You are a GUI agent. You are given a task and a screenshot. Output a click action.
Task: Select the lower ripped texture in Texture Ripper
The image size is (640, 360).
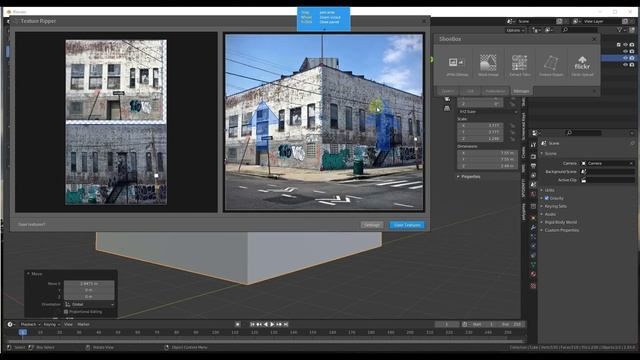pos(116,164)
